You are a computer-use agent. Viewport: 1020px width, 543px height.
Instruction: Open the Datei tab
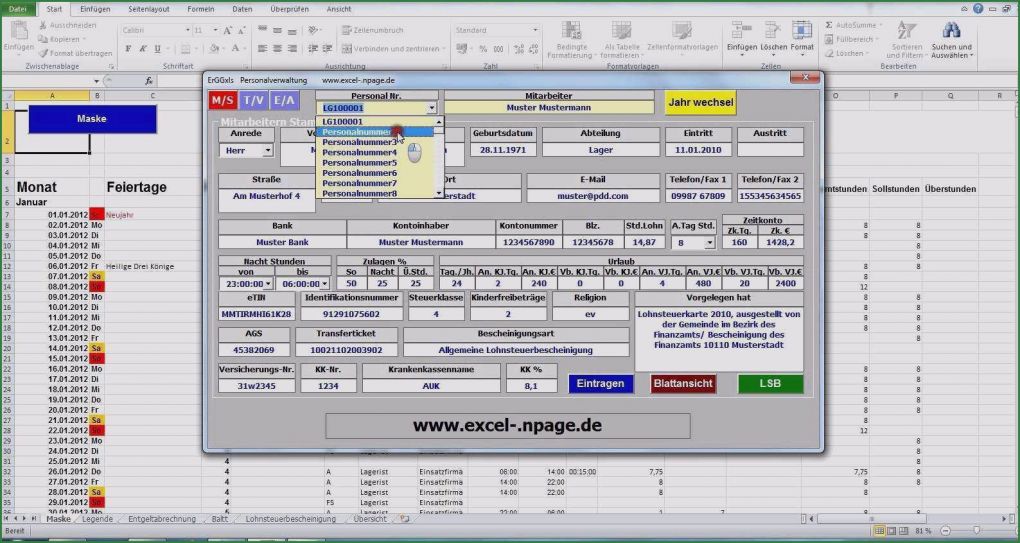(x=18, y=9)
